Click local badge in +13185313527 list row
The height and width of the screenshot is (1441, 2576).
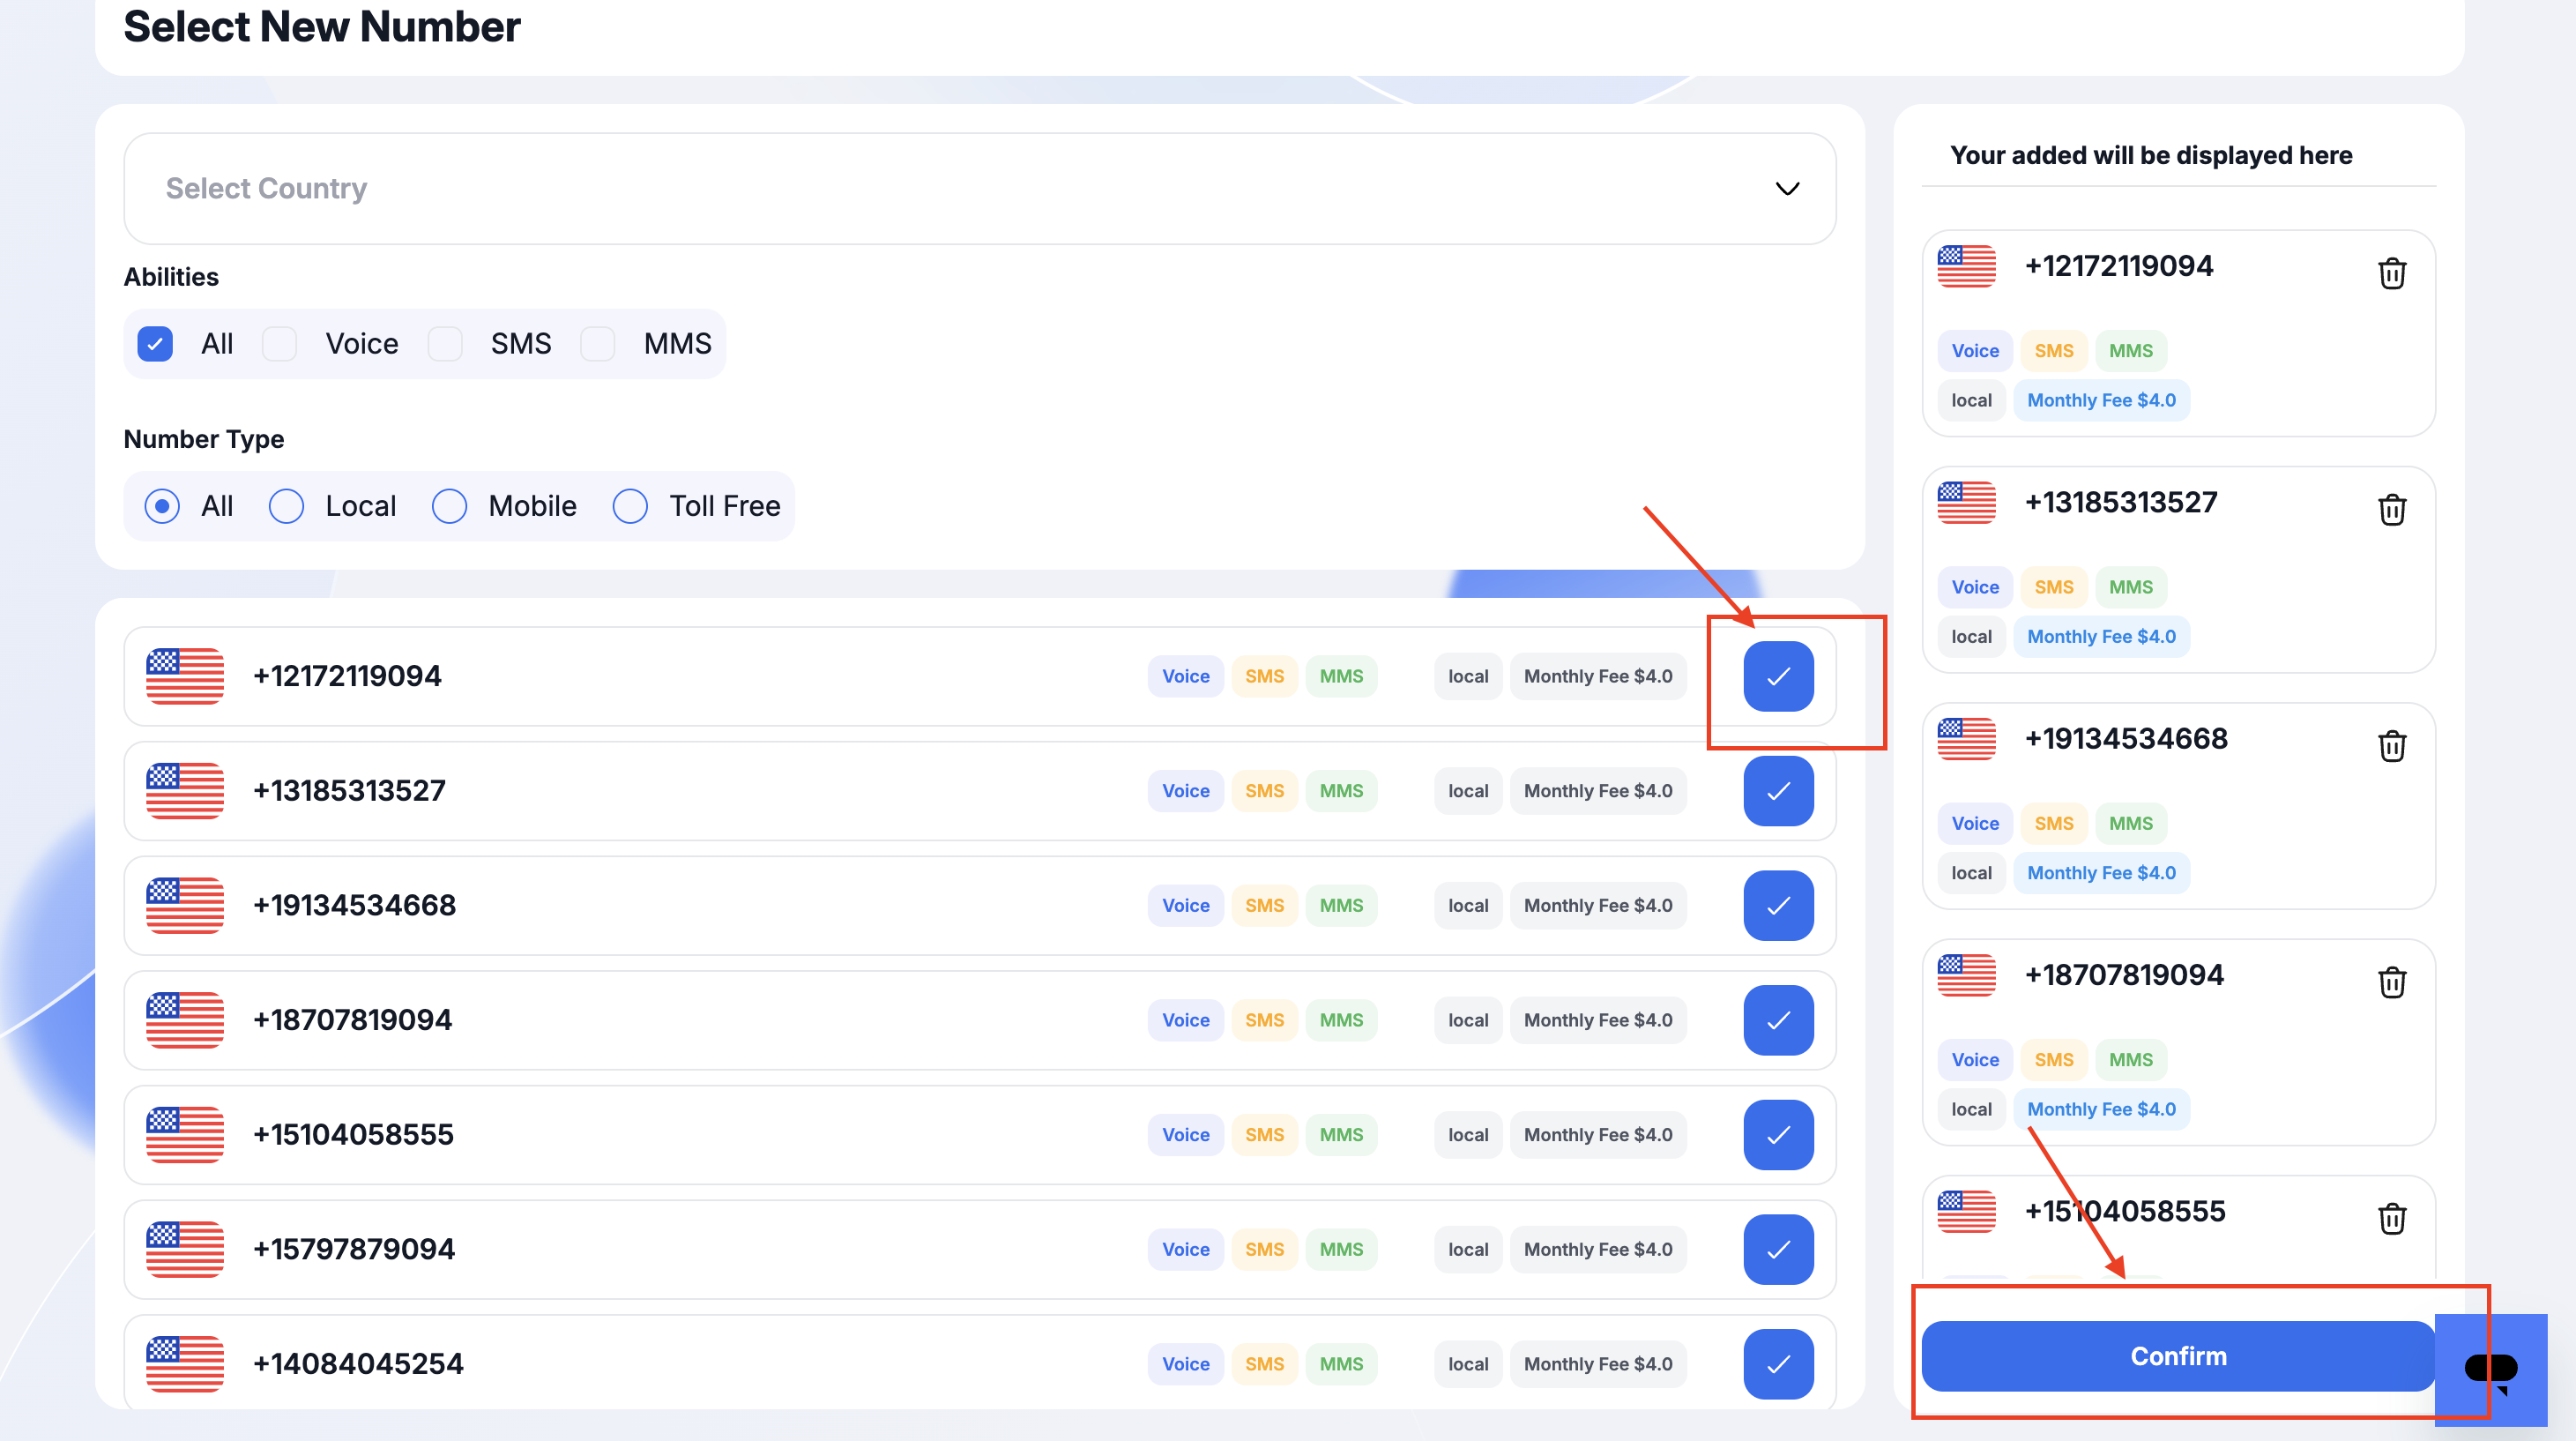coord(1468,791)
